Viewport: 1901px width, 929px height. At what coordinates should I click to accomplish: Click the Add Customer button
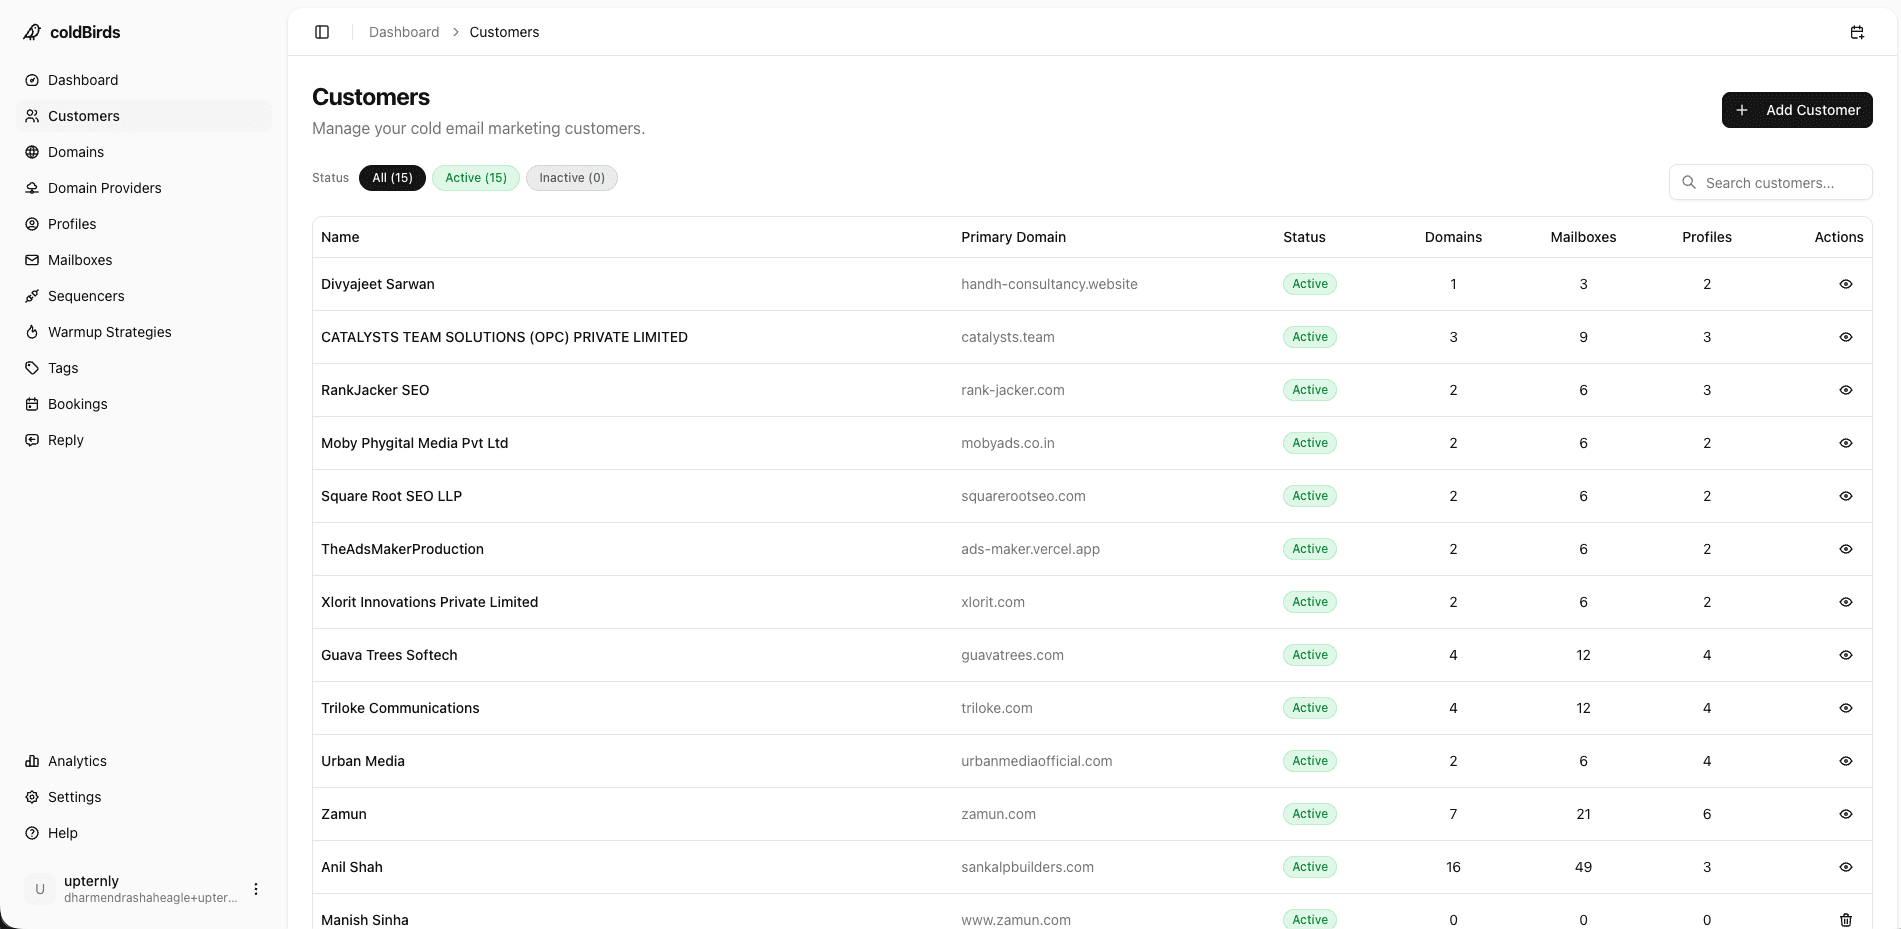(1797, 110)
